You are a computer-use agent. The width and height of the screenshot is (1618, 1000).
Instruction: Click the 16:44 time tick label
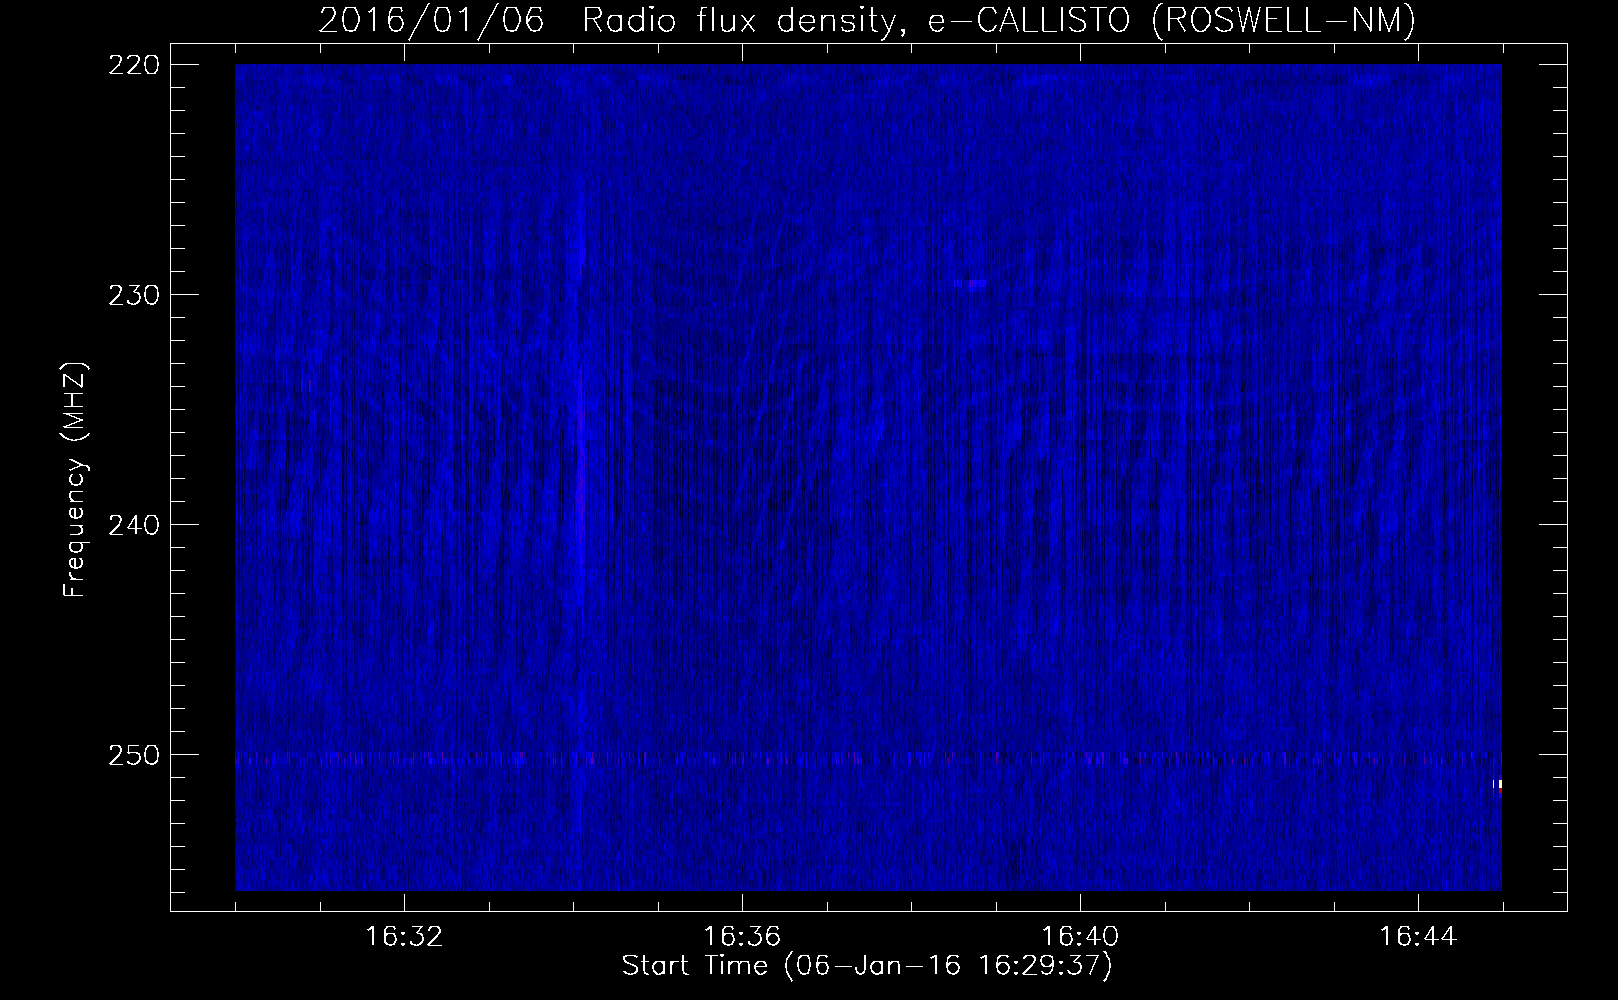click(x=1418, y=937)
